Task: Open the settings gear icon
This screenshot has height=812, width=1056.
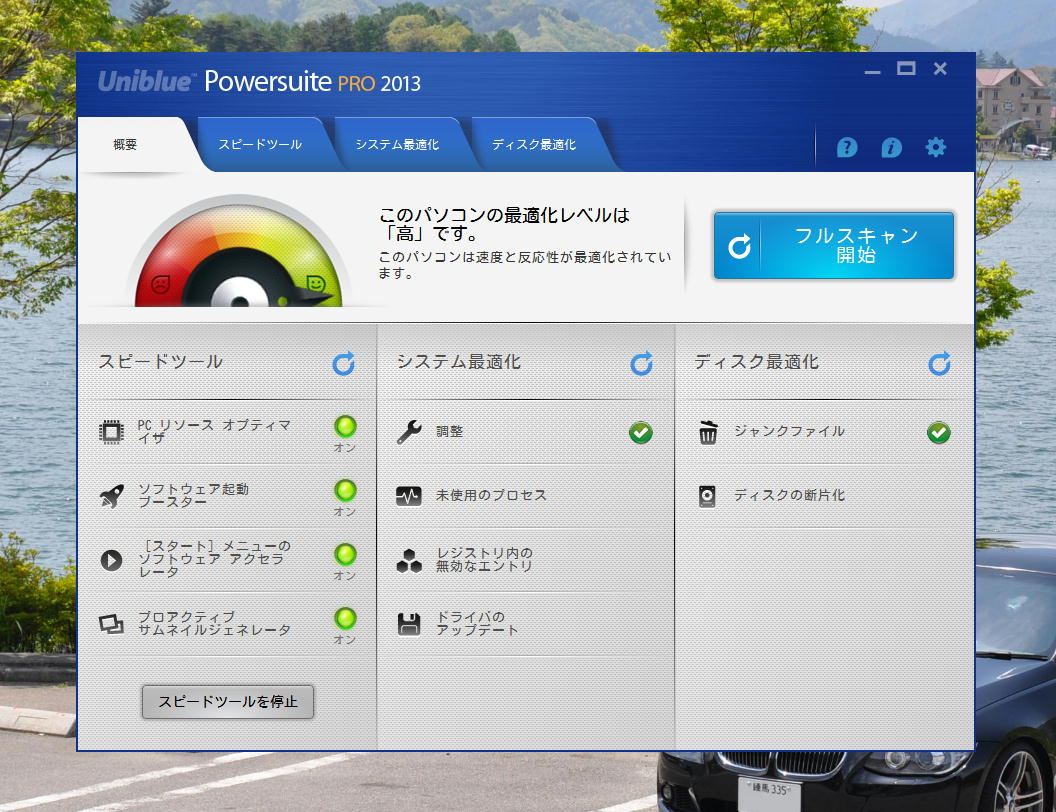Action: click(x=935, y=147)
